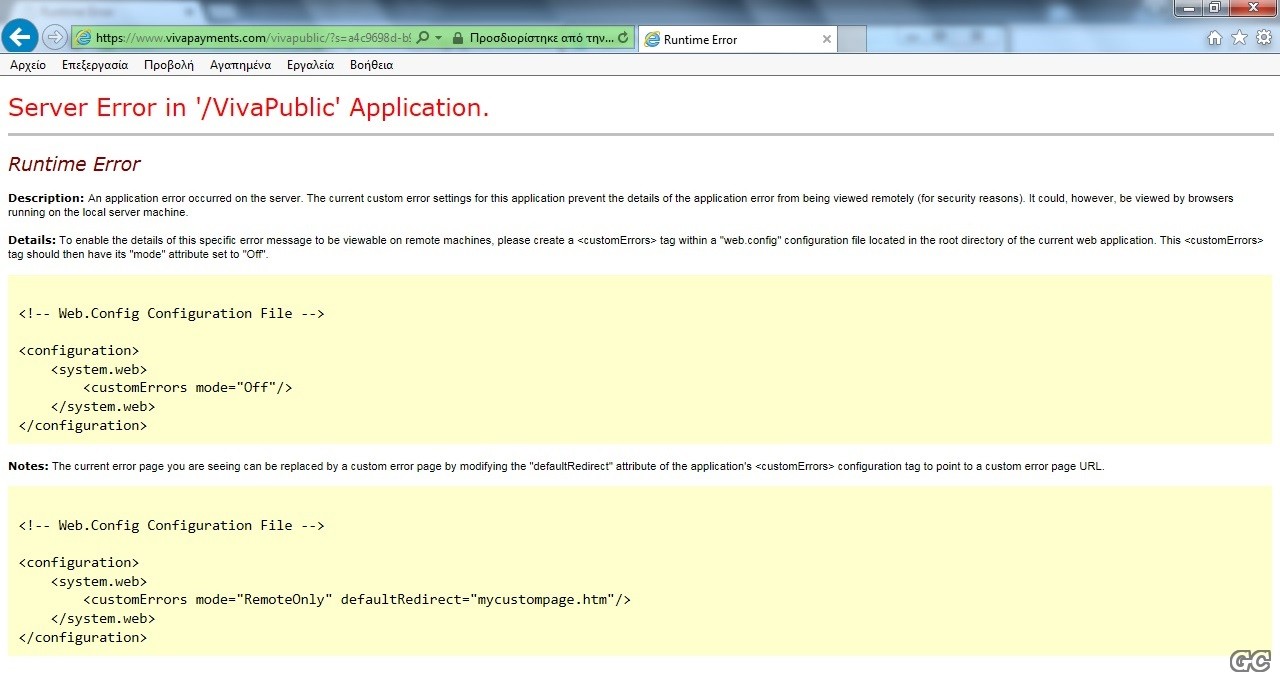Click the Προσδιορίστηκε από την security identification label
Viewport: 1280px width, 682px height.
click(541, 38)
